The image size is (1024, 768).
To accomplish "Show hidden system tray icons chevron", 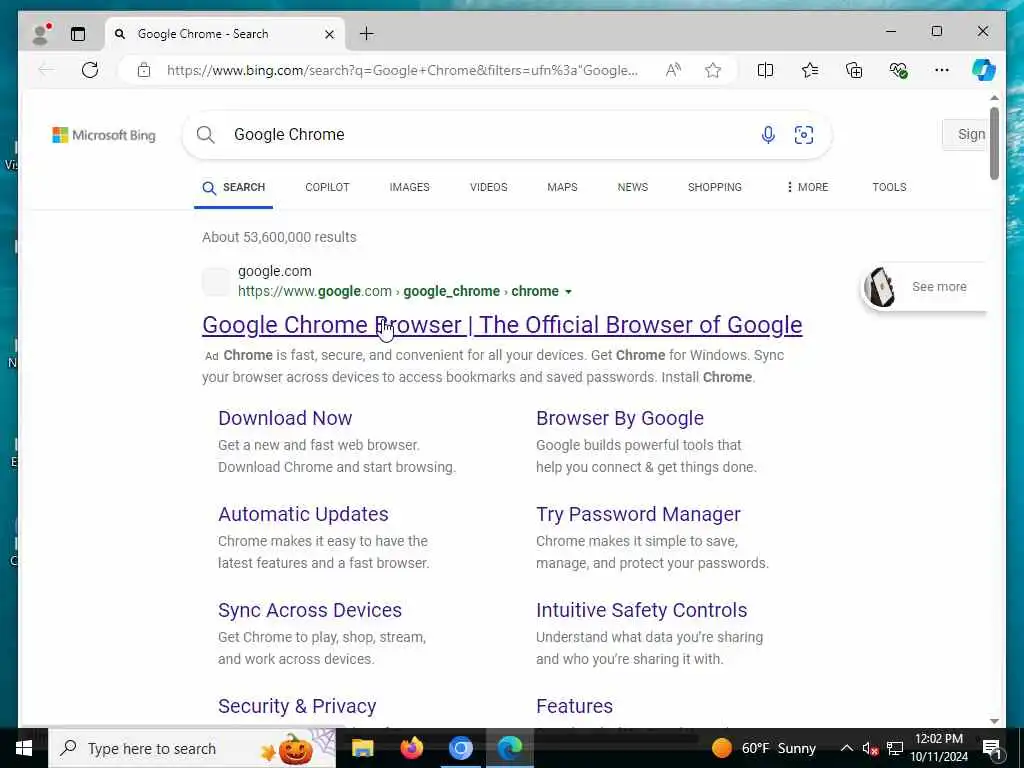I will [x=846, y=748].
